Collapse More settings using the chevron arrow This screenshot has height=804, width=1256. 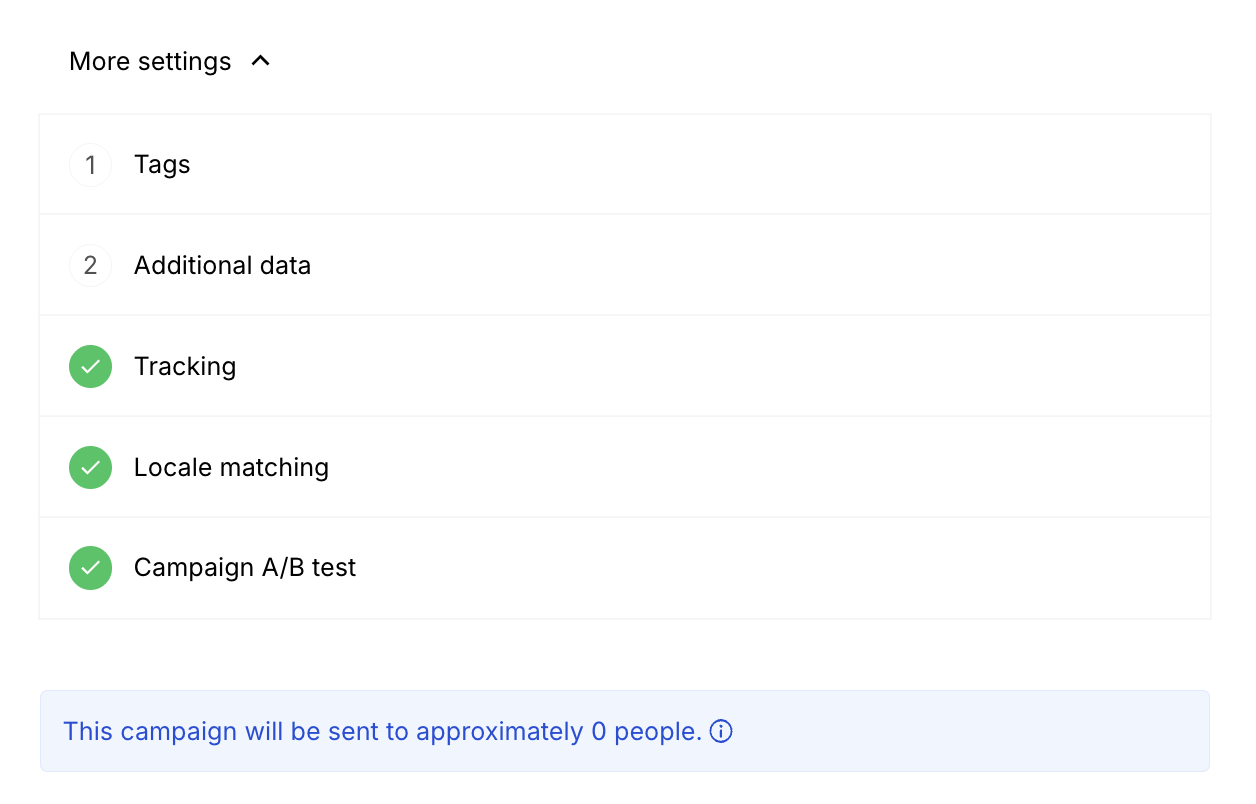261,61
